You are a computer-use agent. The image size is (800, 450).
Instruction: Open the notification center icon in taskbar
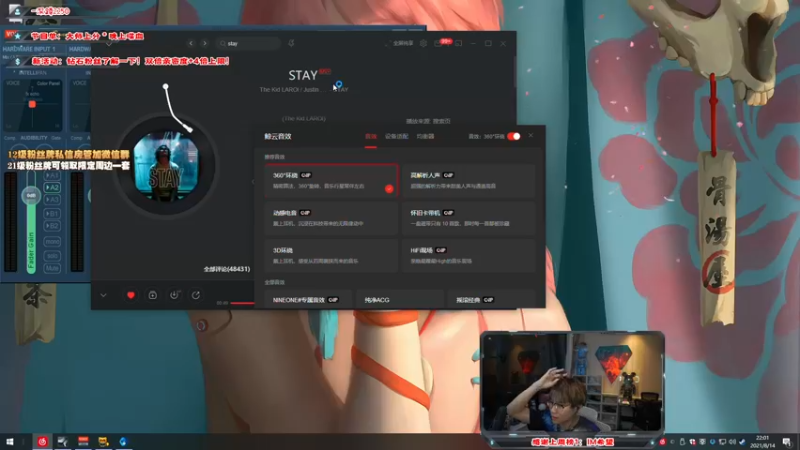(x=786, y=442)
